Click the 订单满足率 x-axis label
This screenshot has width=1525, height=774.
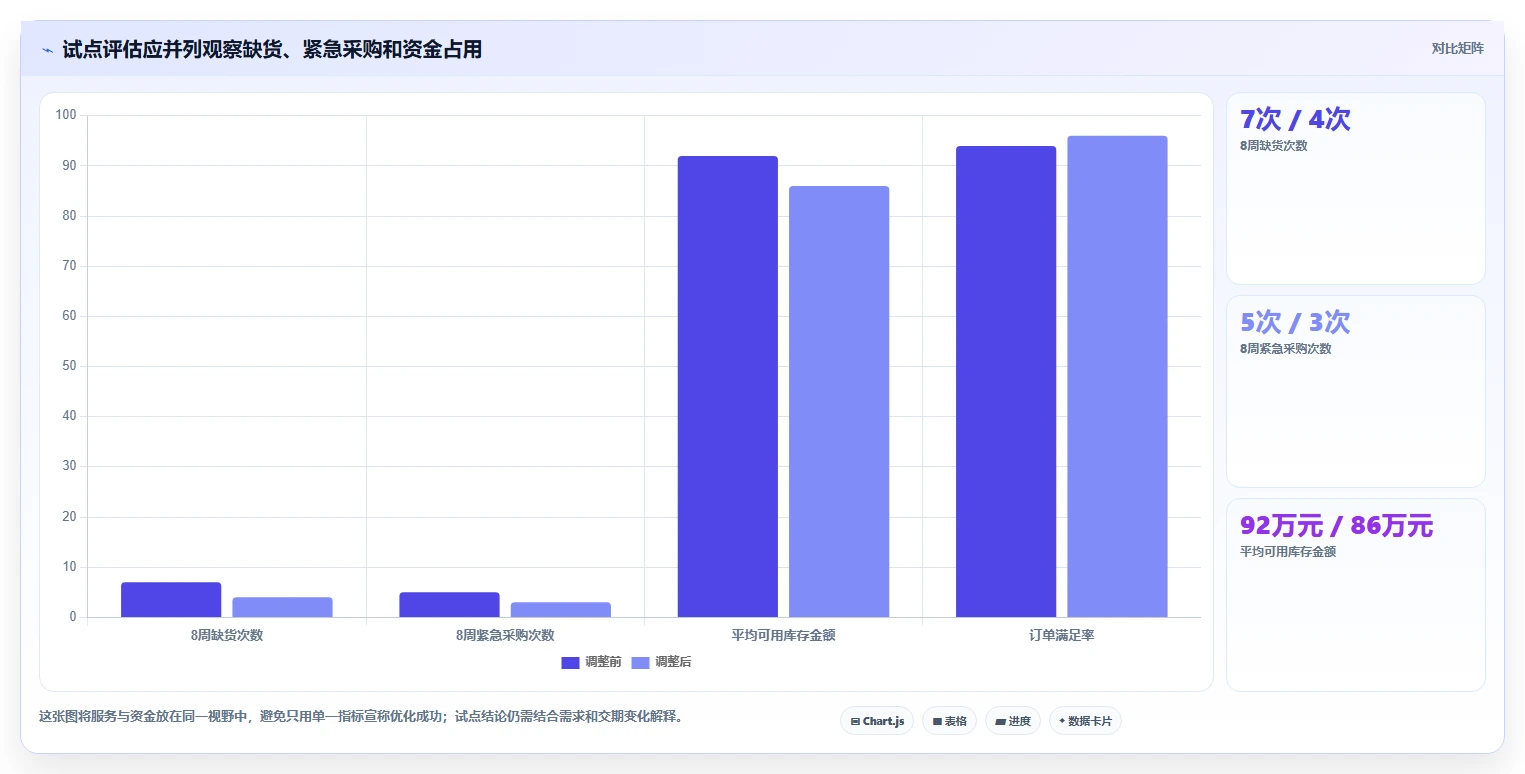[1062, 635]
